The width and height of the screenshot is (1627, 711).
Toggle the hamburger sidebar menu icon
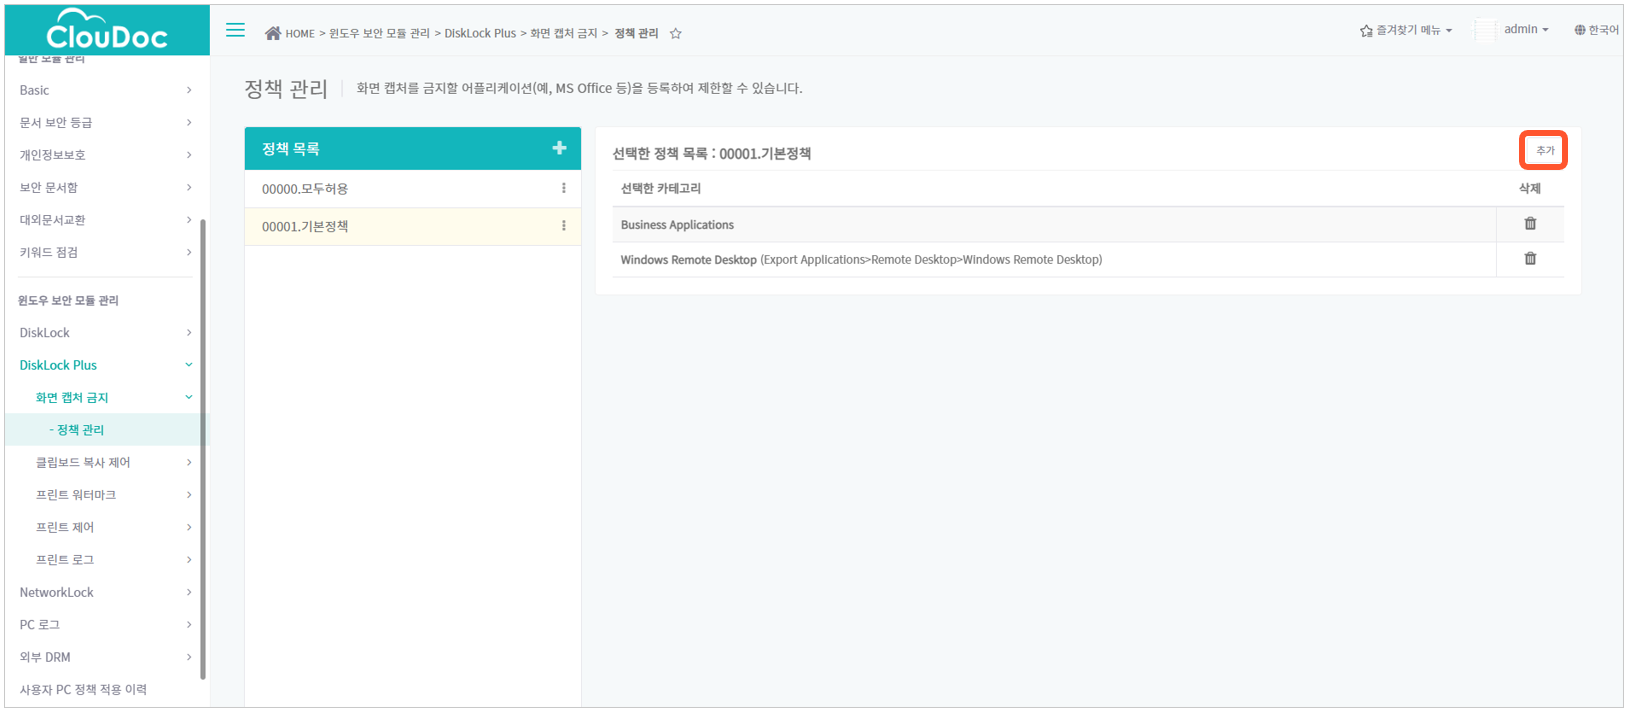coord(235,30)
